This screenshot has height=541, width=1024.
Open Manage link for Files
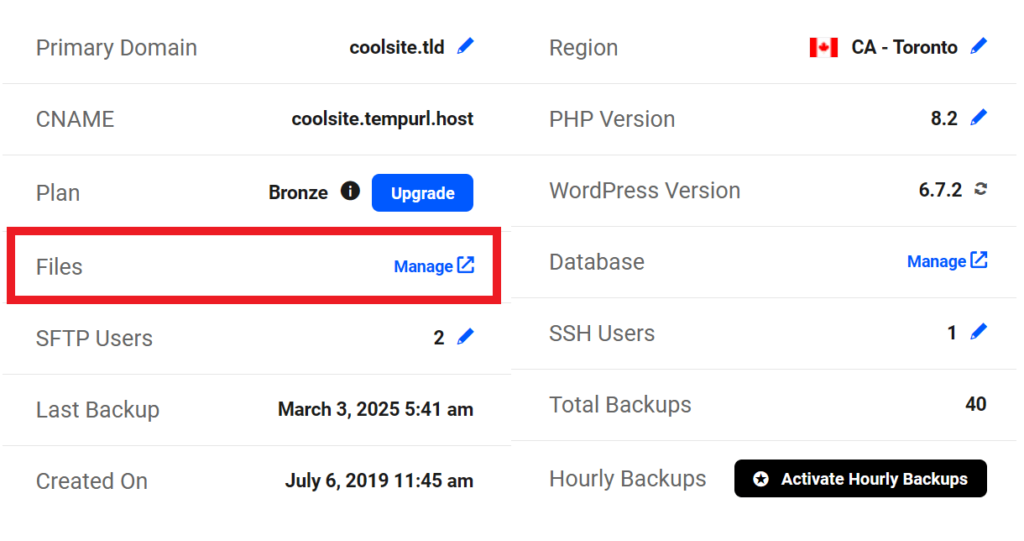pos(434,266)
